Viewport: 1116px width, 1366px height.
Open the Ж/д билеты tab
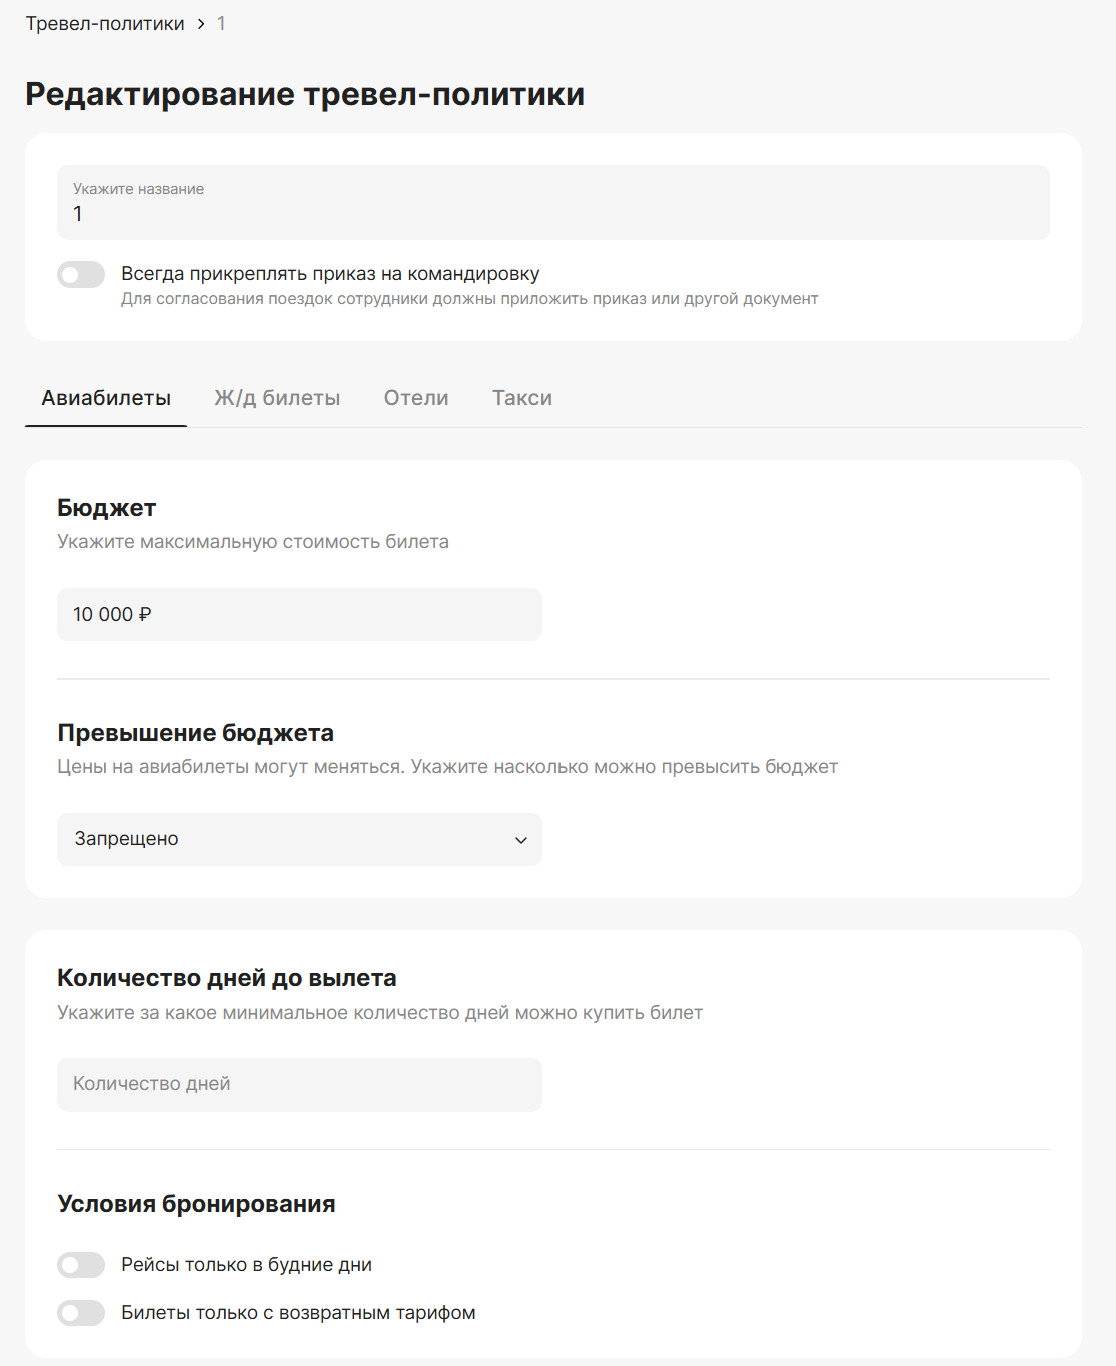pos(277,398)
